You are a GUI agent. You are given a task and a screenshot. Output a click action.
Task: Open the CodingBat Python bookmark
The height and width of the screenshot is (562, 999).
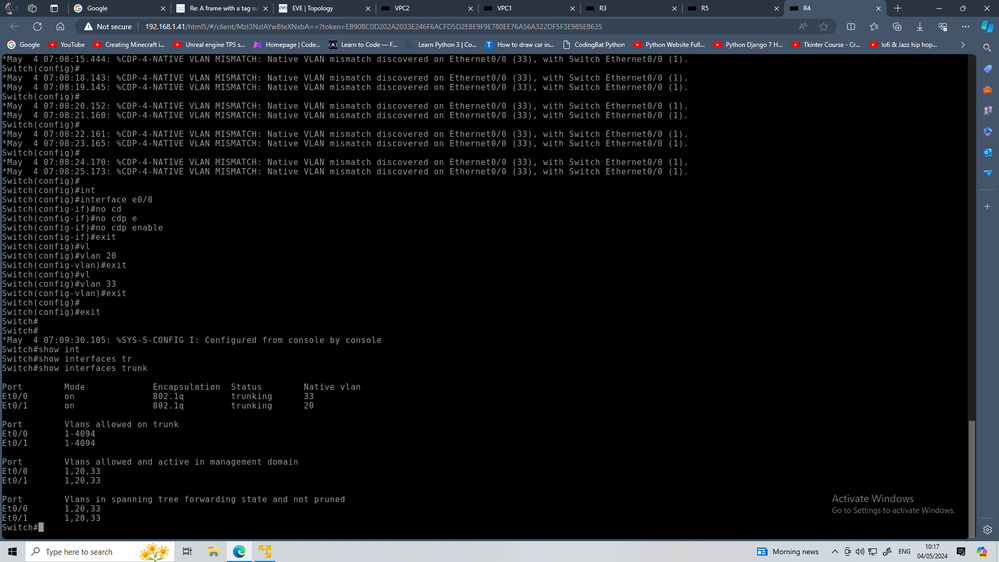point(594,45)
